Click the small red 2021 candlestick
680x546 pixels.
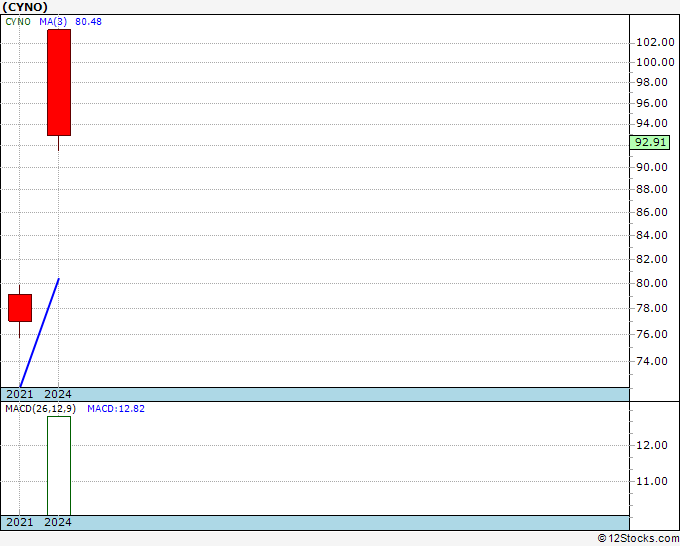(x=20, y=308)
